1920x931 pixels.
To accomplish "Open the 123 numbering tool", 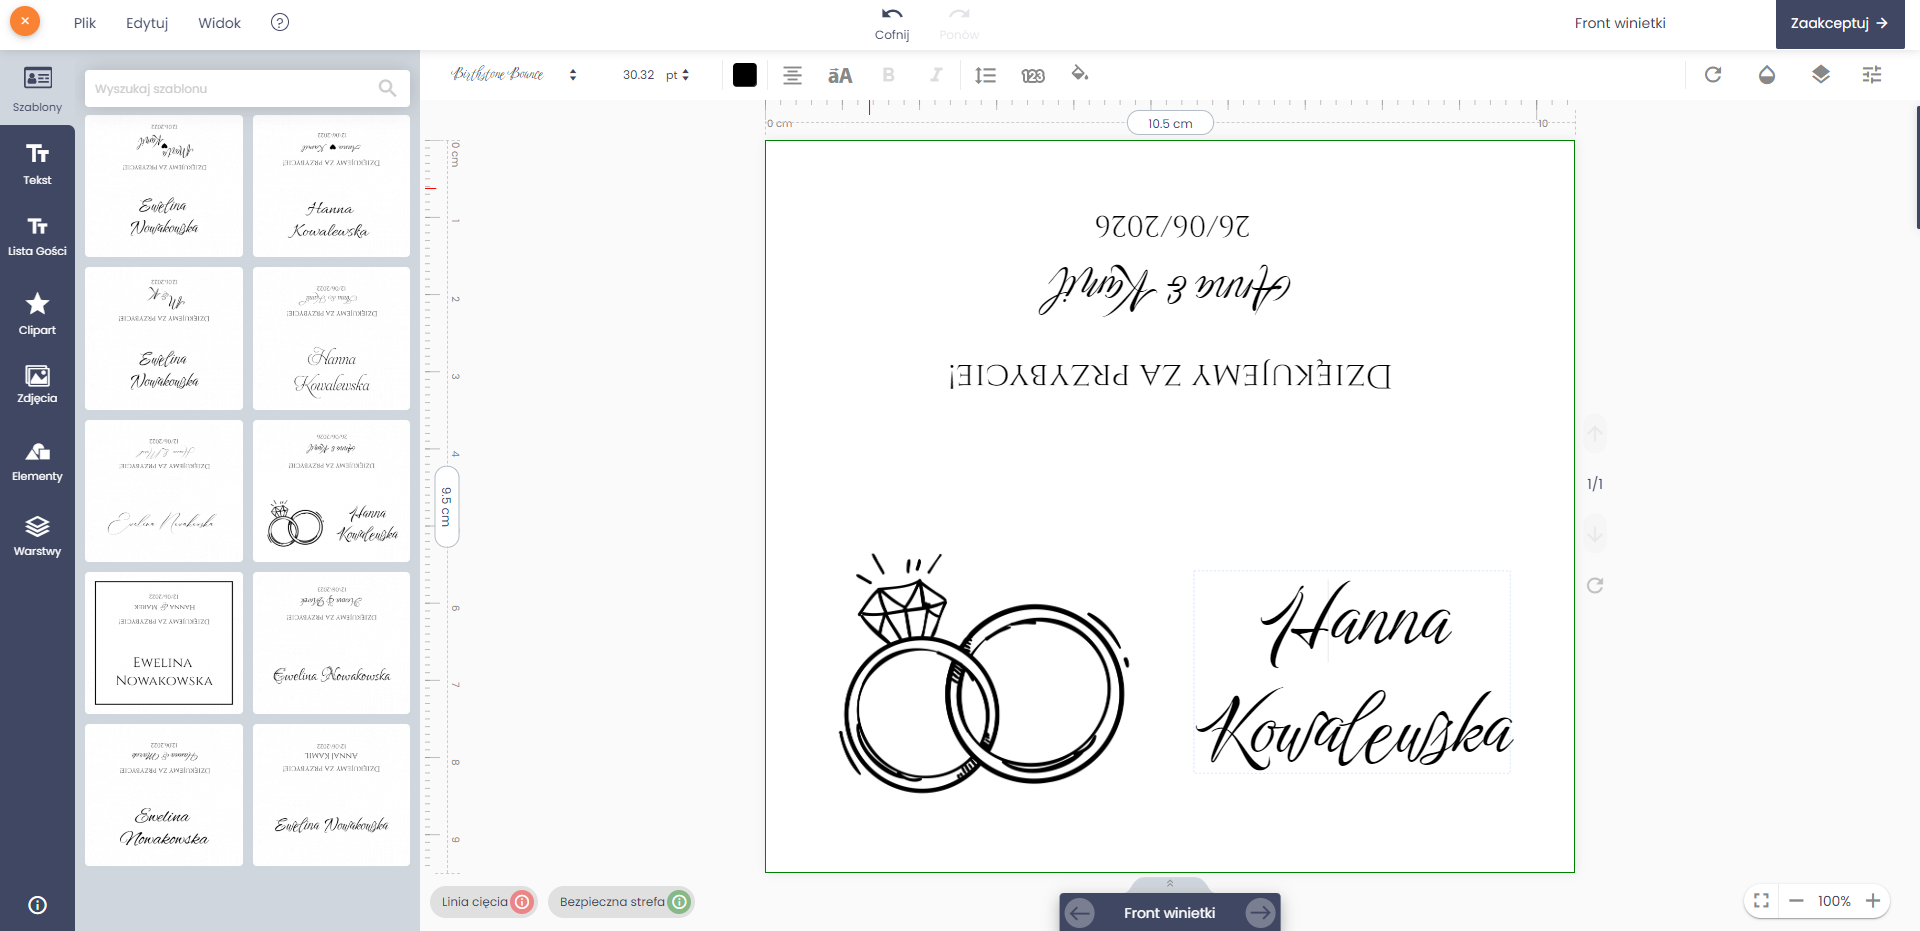I will (1033, 75).
